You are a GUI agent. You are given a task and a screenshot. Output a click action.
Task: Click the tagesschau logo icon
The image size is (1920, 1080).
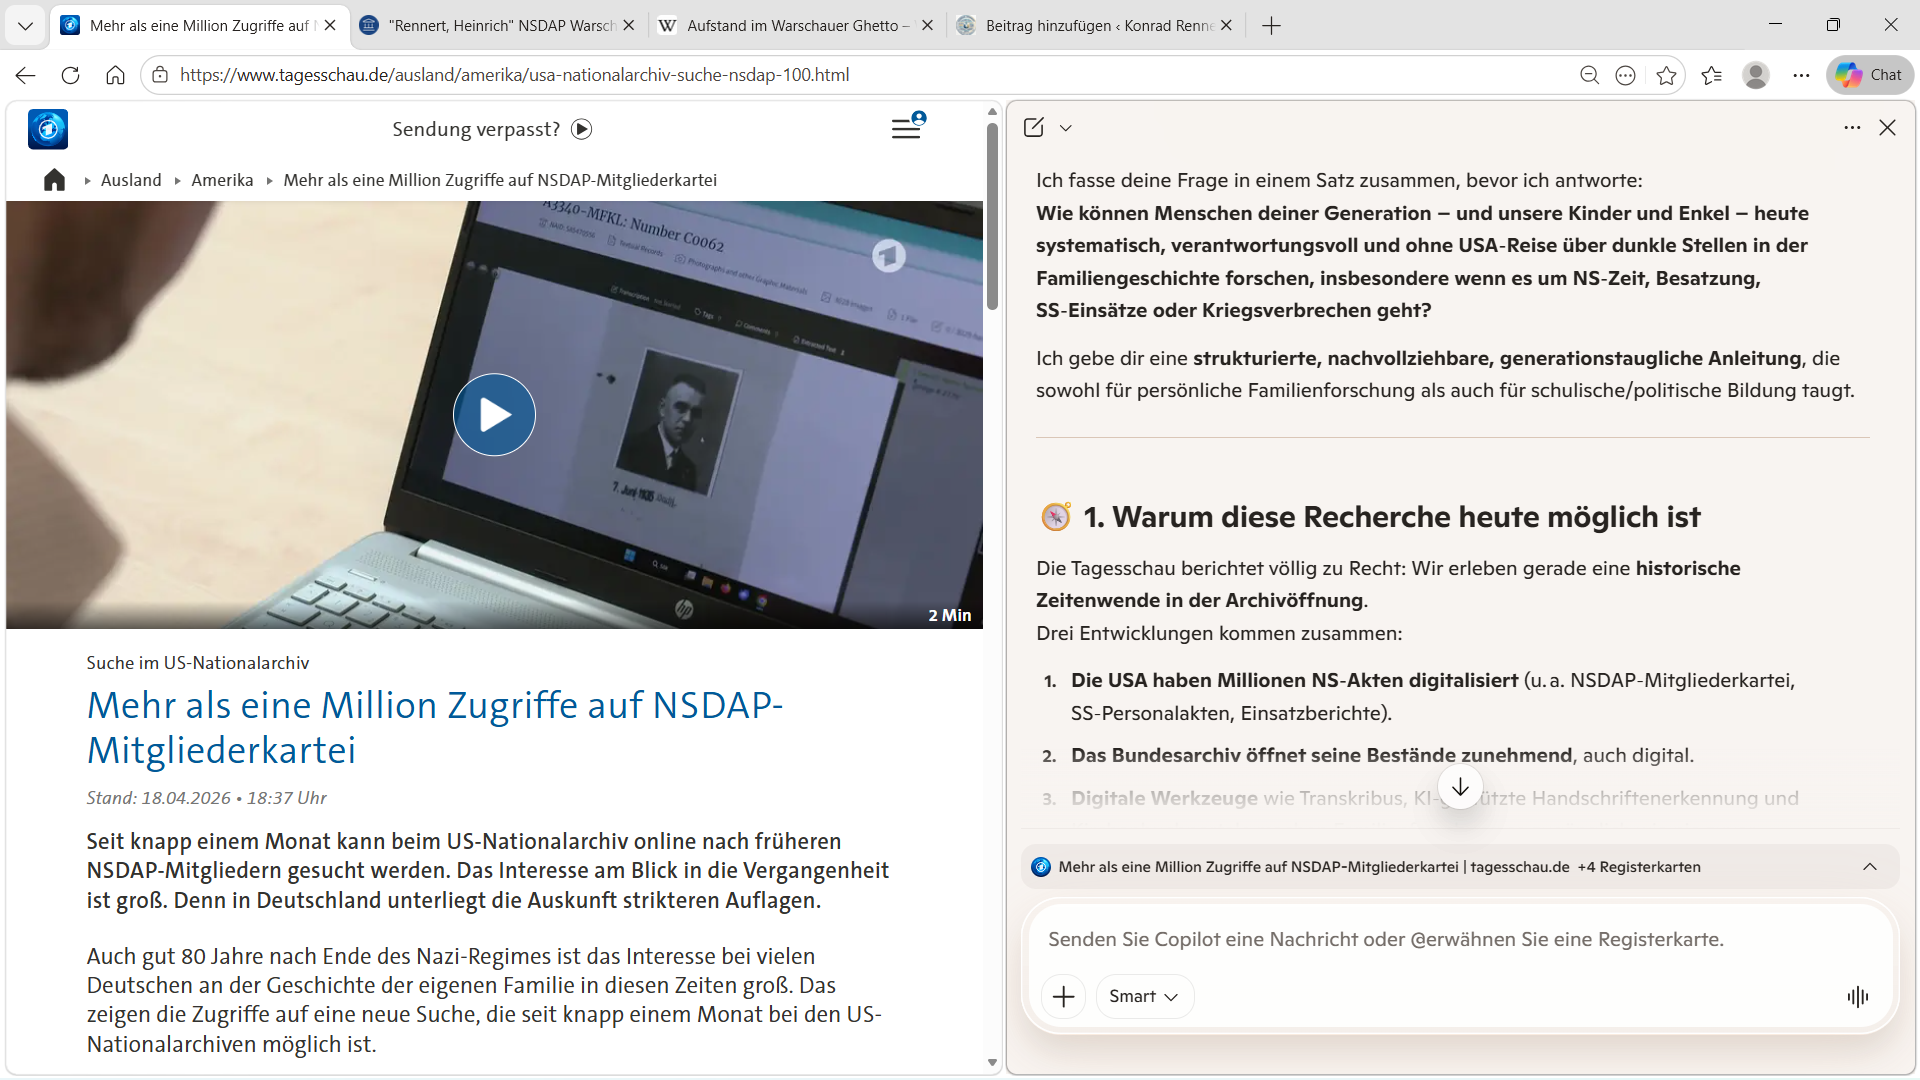tap(48, 129)
